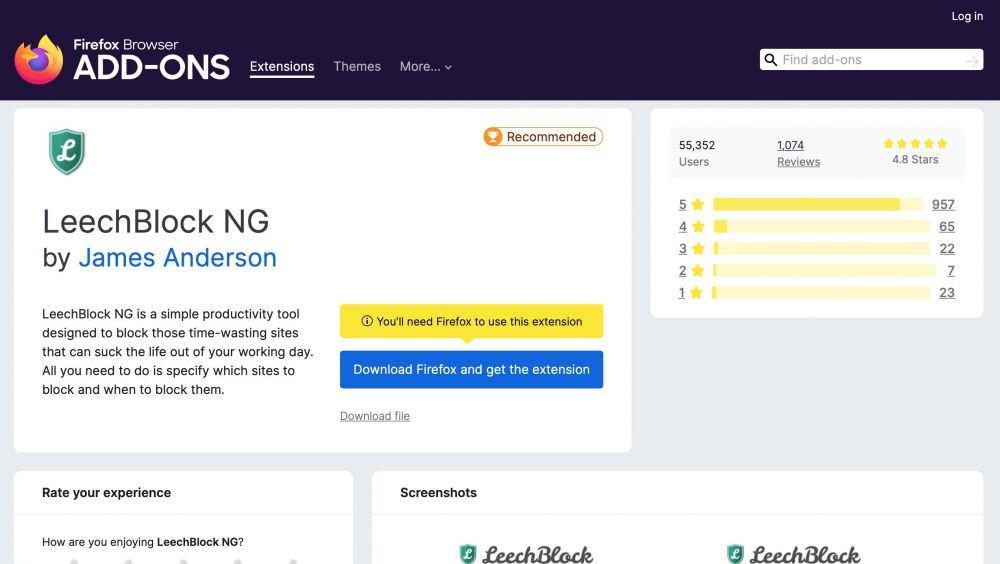Viewport: 1000px width, 564px height.
Task: Click the star icon beside rating 3
Action: coord(698,248)
